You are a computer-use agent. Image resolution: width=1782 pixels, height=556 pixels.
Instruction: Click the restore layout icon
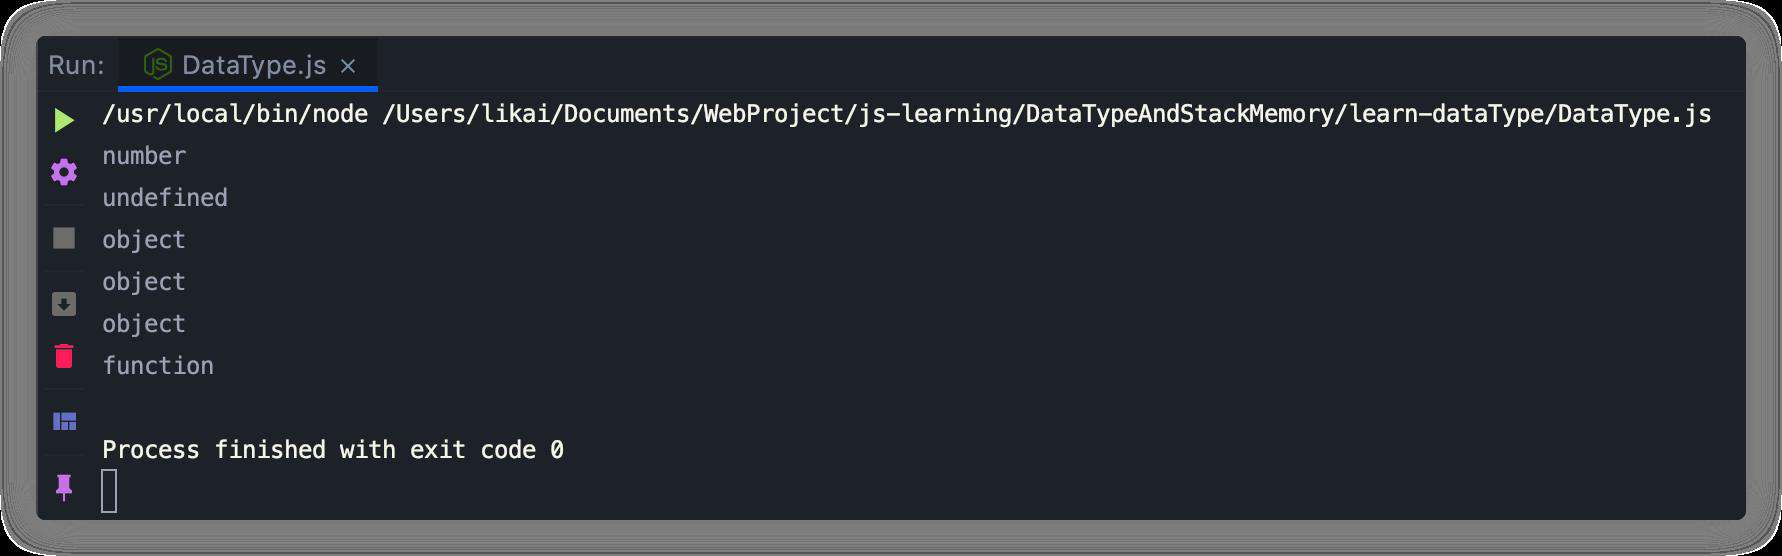pos(64,421)
